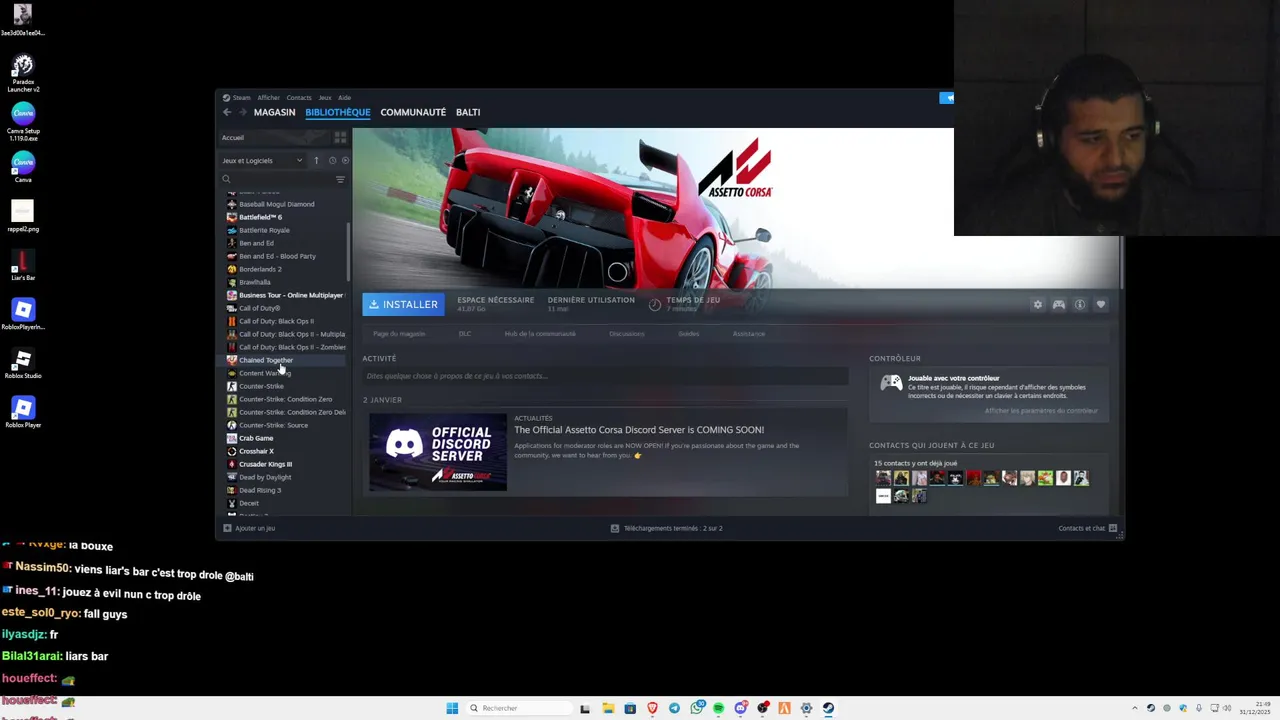Click the game info icon

tap(1080, 304)
